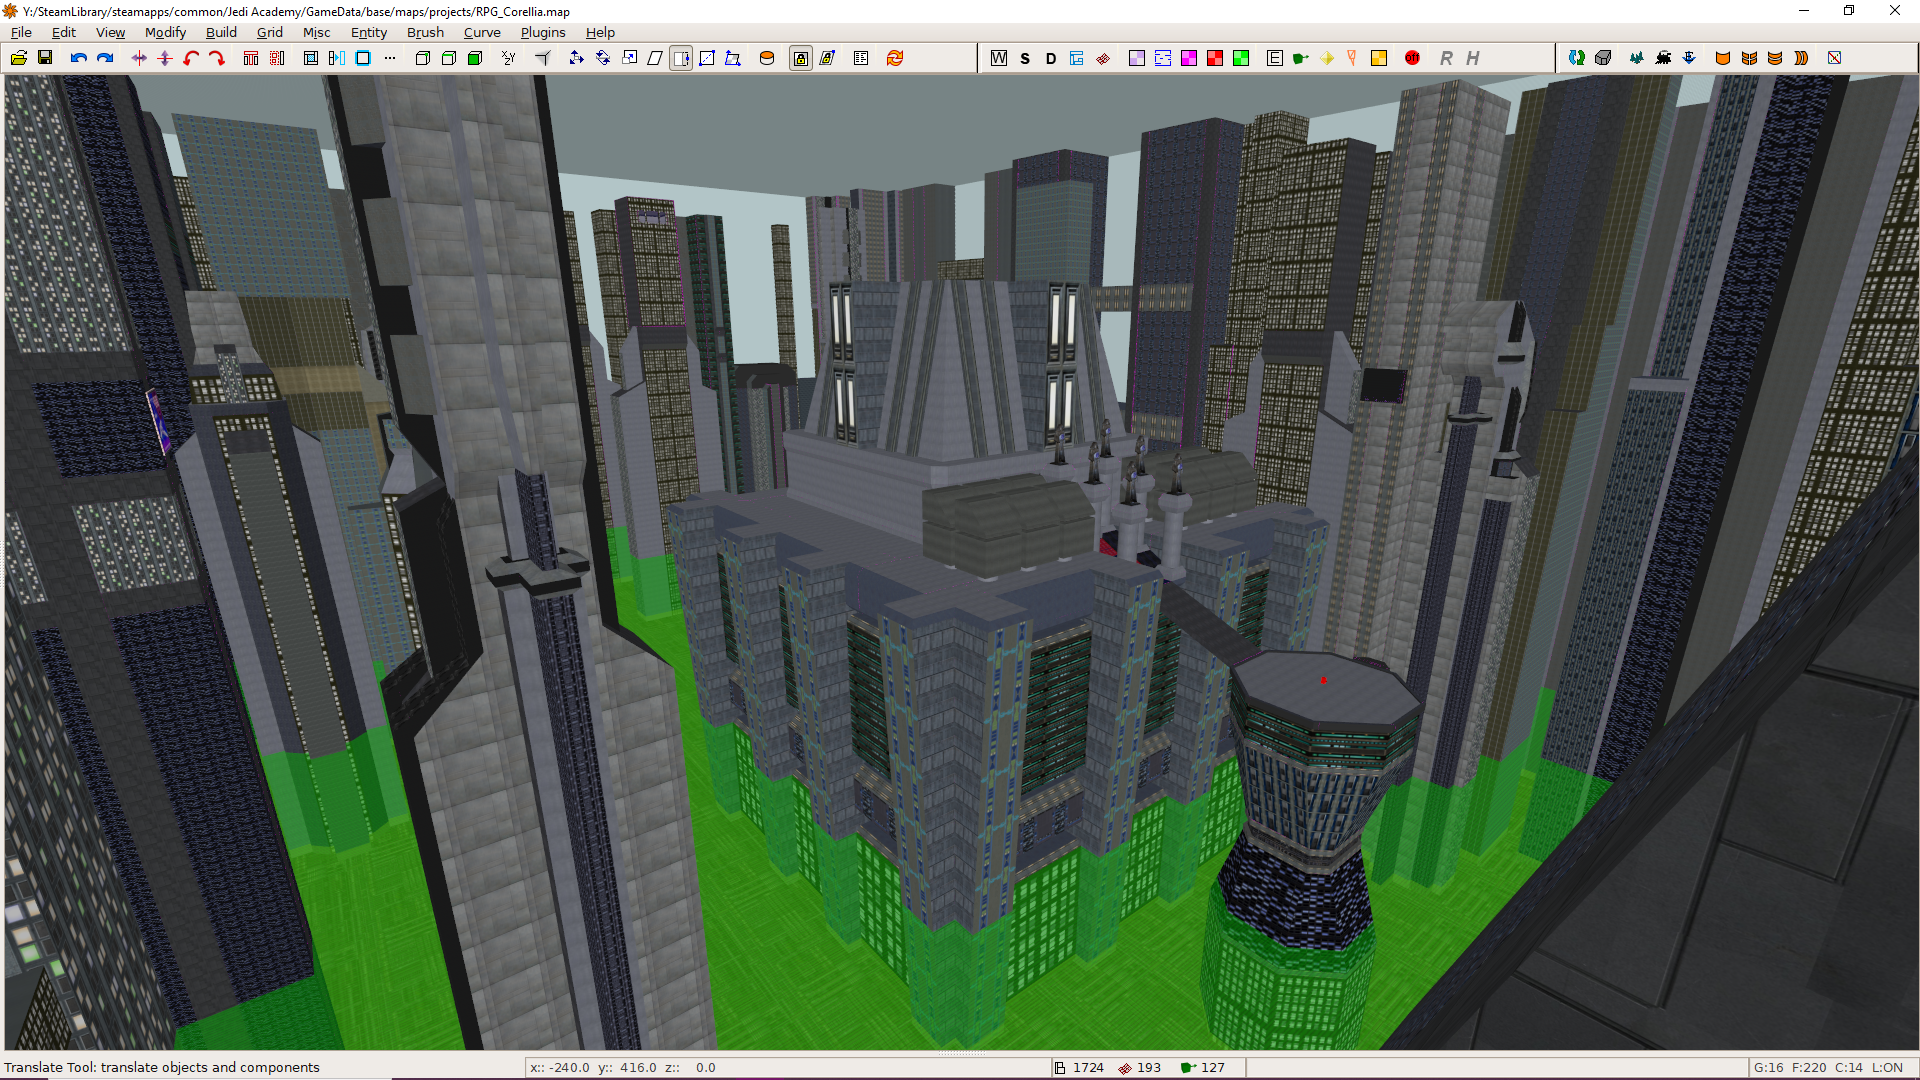The height and width of the screenshot is (1080, 1920).
Task: Expand the Help menu
Action: [600, 32]
